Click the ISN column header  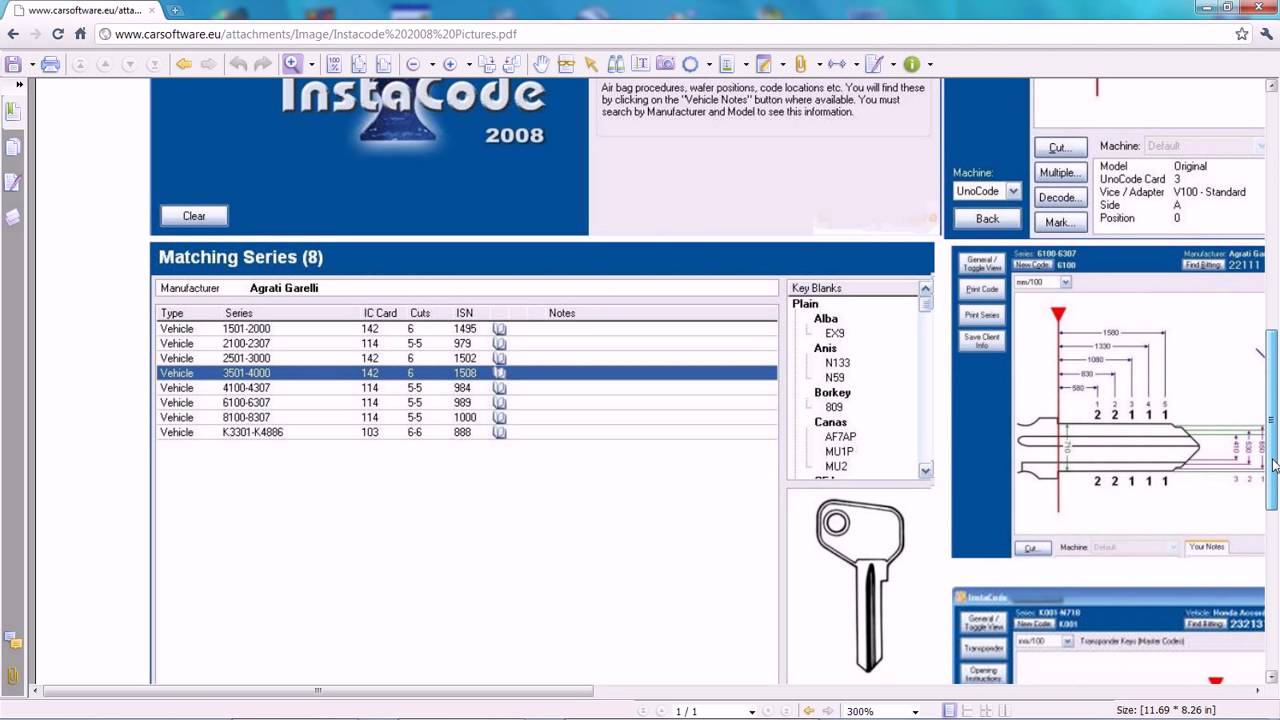[464, 313]
